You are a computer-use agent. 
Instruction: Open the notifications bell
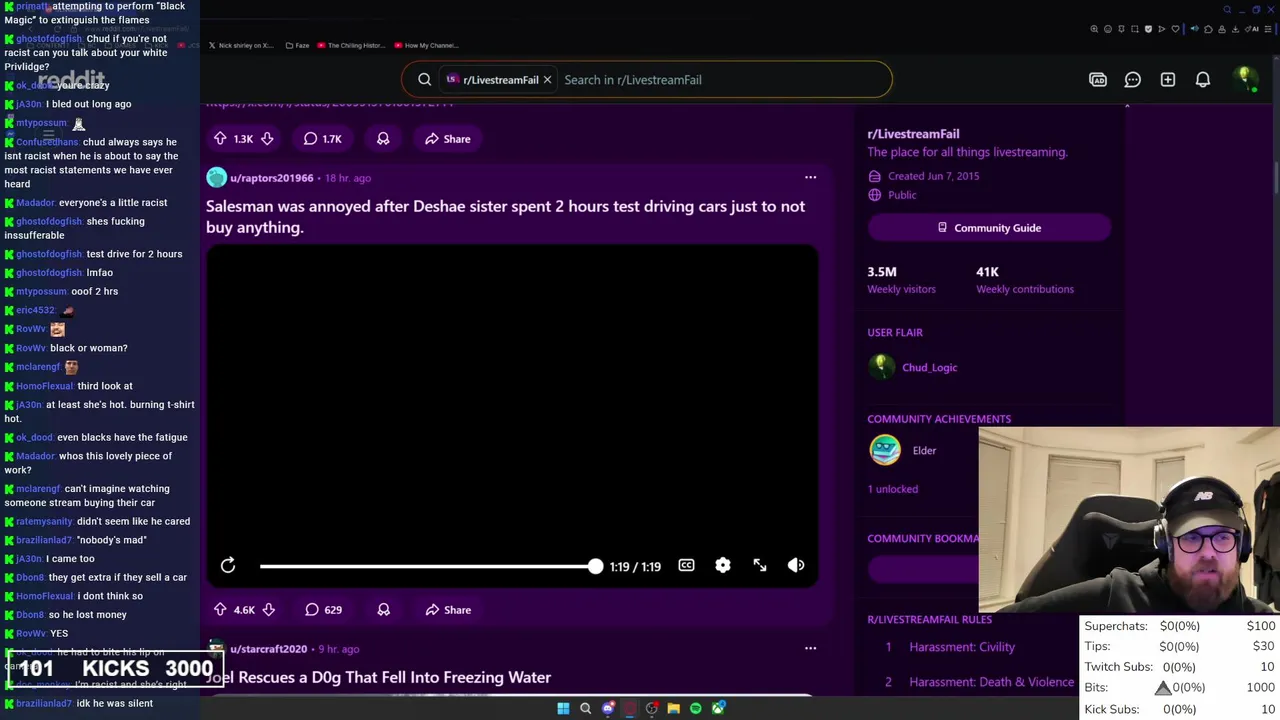(1203, 80)
